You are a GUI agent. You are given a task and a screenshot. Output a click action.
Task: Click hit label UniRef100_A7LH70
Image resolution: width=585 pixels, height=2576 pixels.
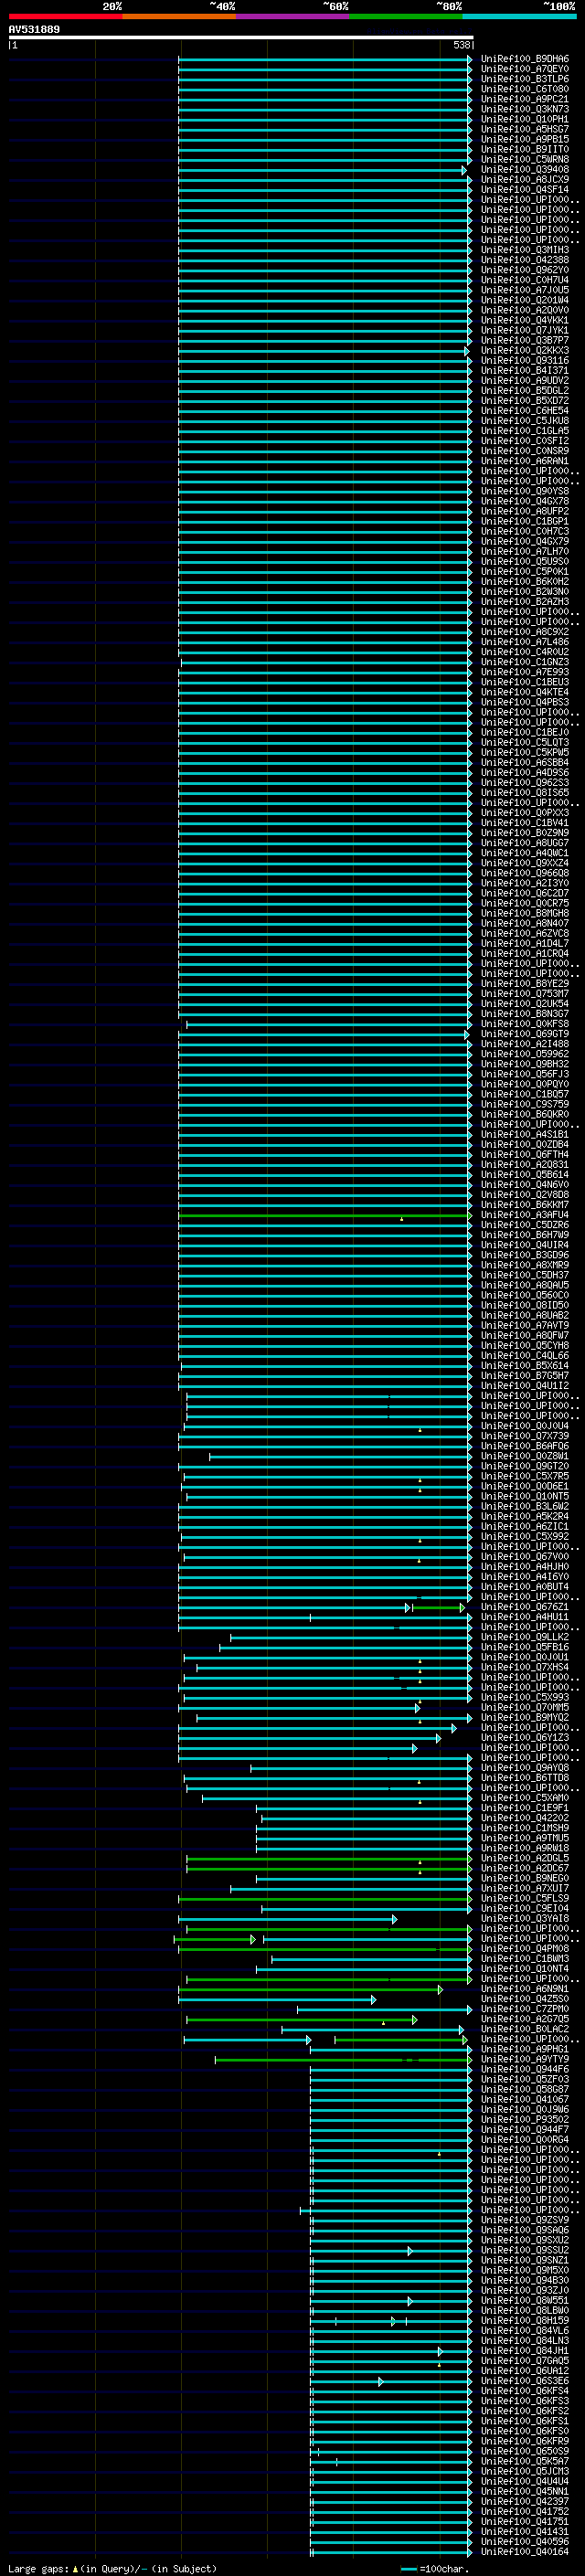(x=524, y=552)
